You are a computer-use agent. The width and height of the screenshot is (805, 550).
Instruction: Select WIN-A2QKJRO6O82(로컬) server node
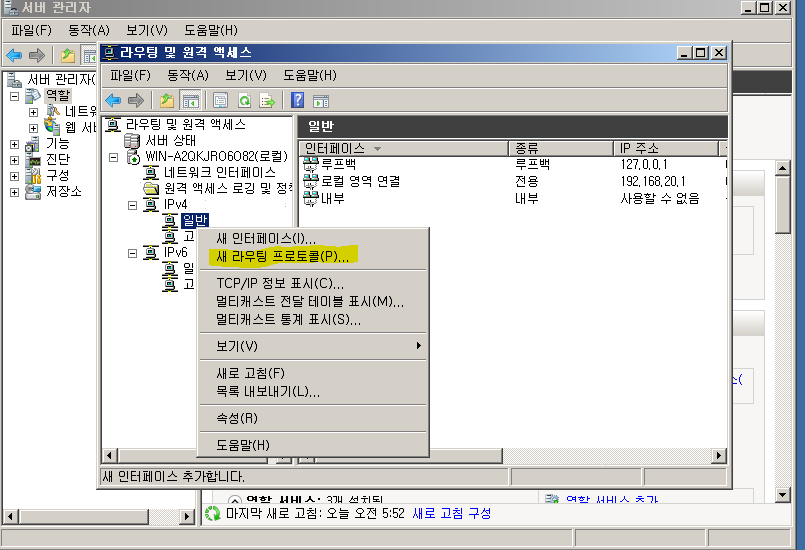click(216, 156)
